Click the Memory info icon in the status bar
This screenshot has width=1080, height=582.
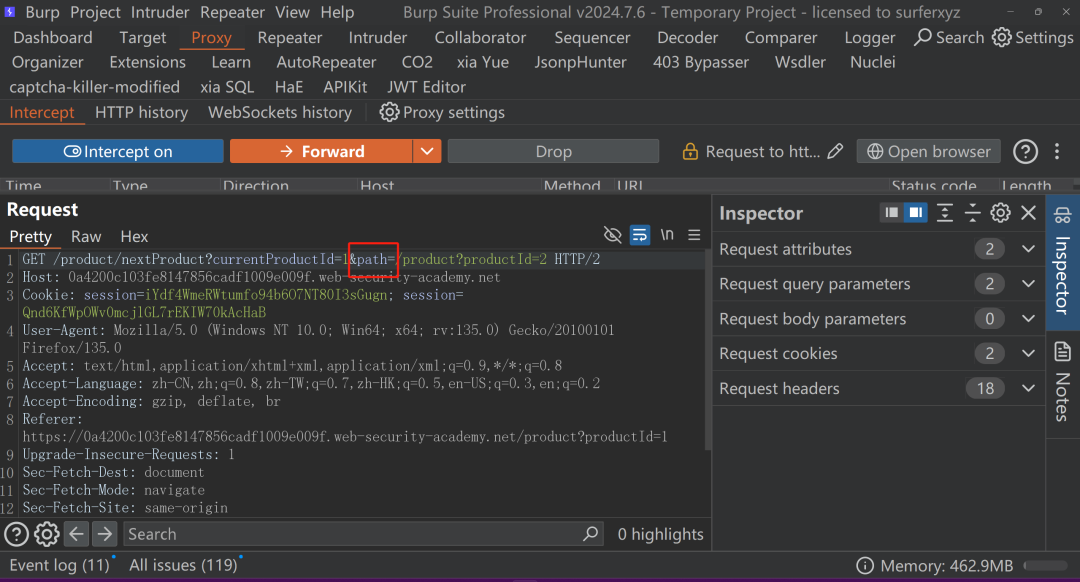tap(864, 566)
